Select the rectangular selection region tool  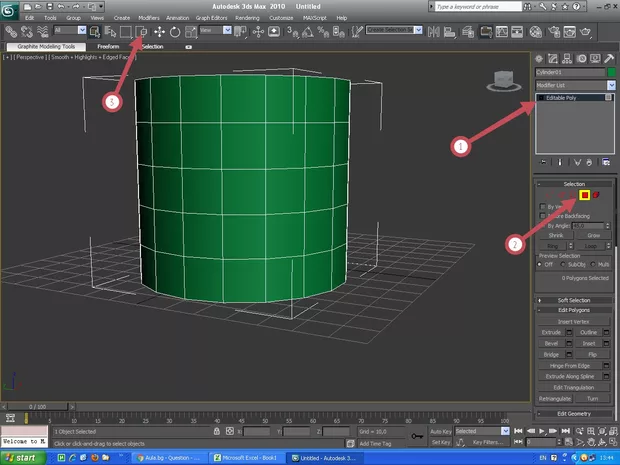coord(125,31)
